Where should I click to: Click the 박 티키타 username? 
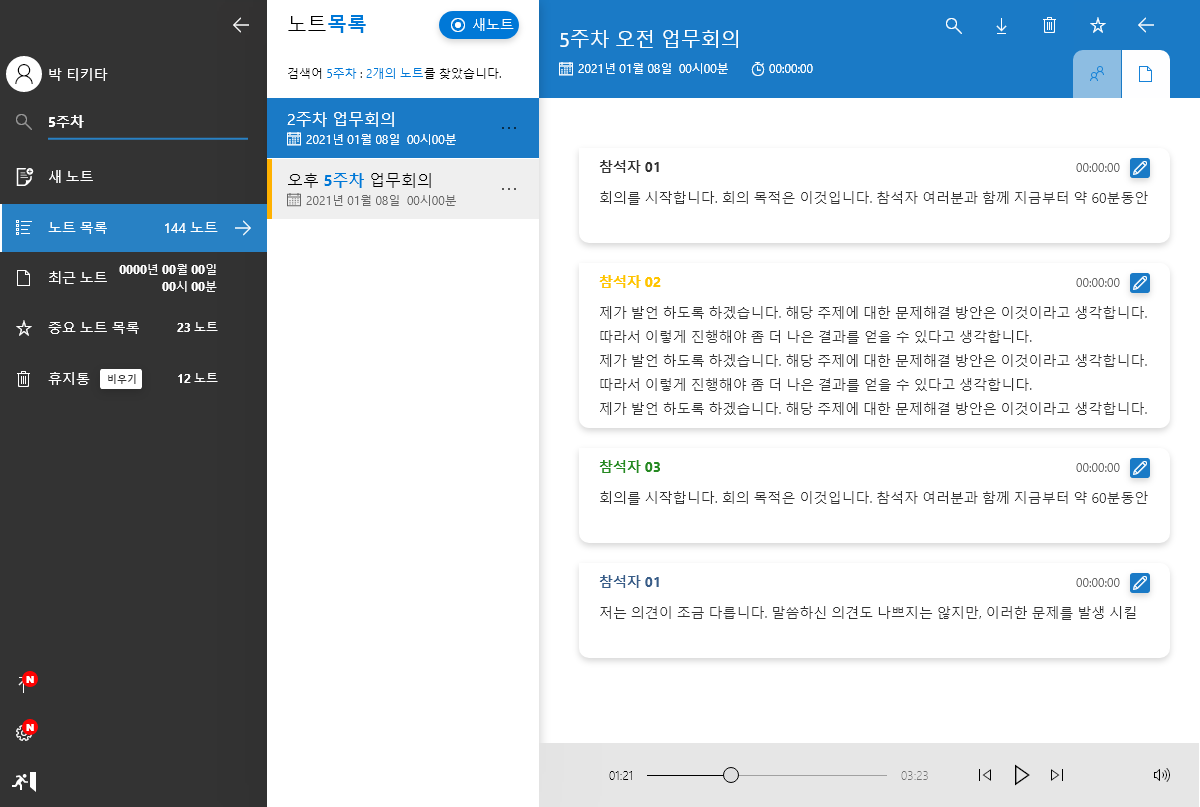tap(78, 74)
